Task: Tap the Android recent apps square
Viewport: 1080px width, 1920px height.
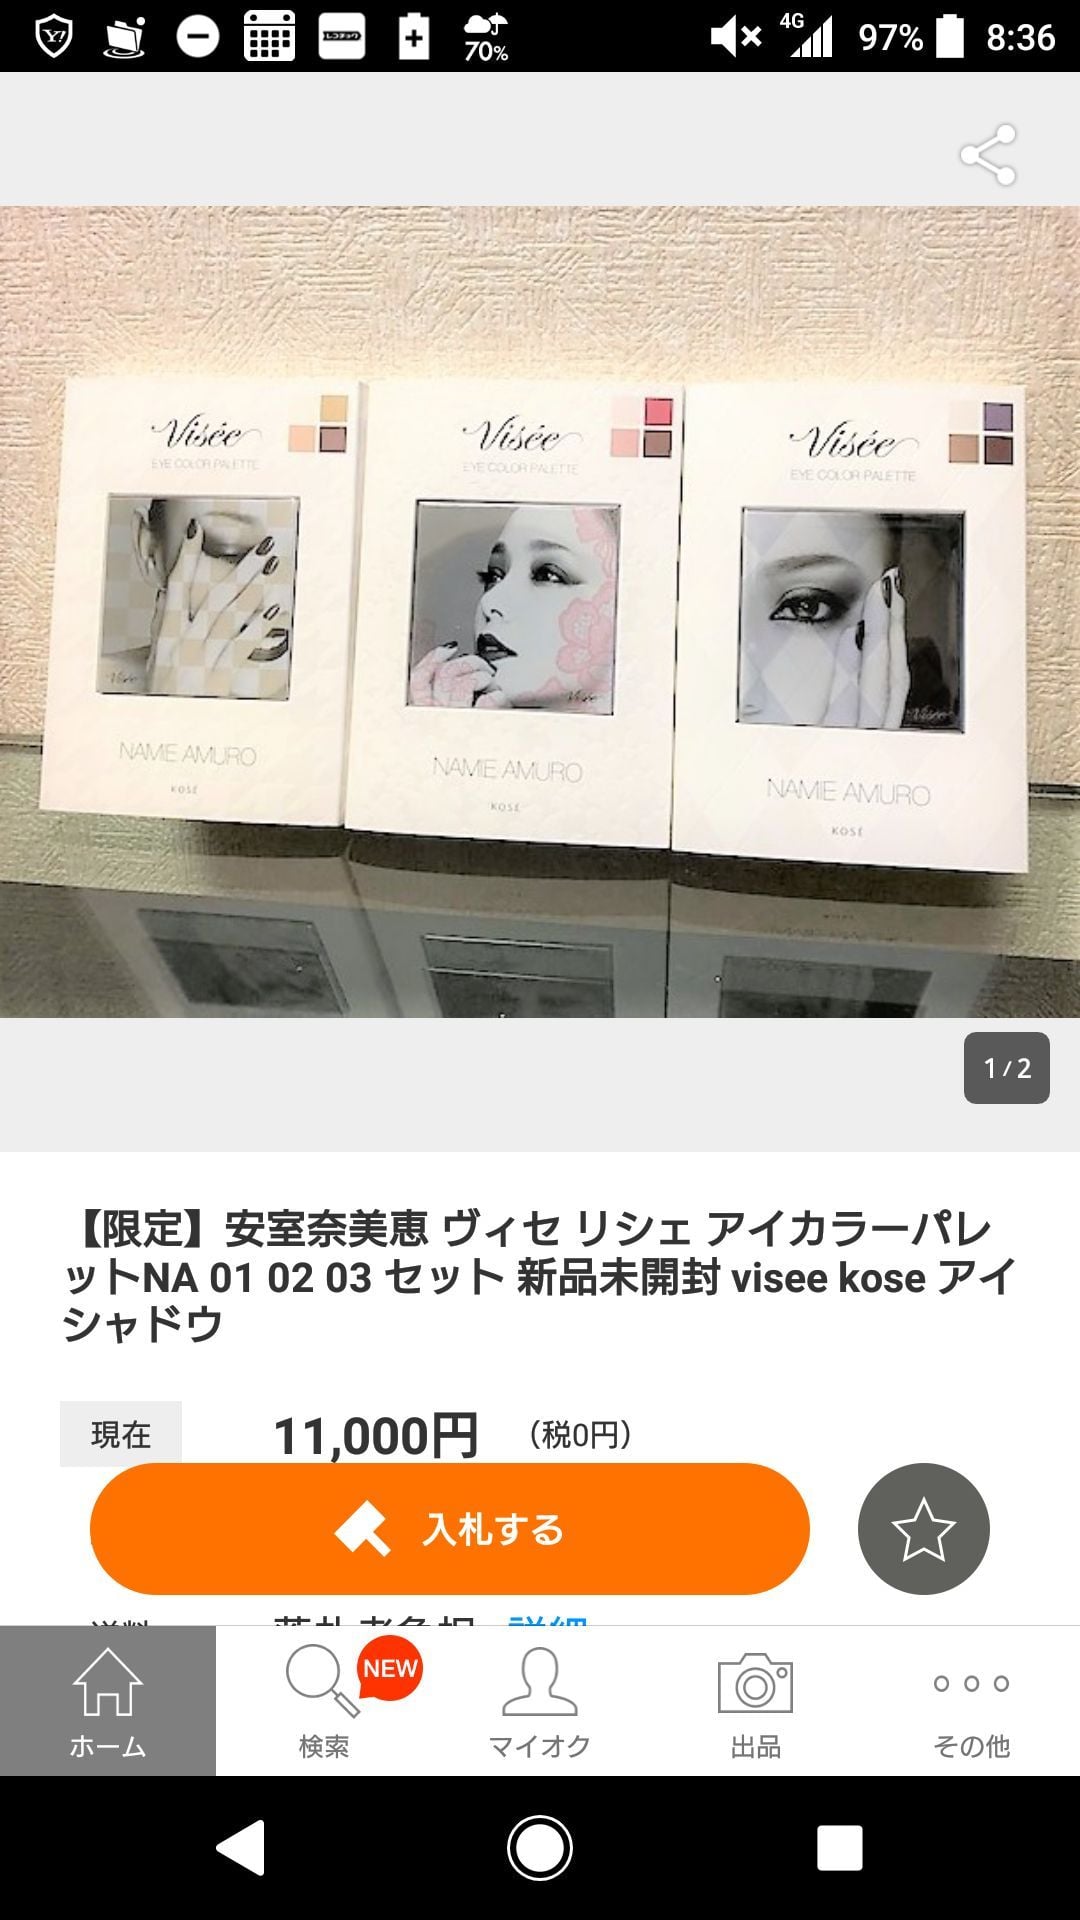Action: pos(839,1847)
